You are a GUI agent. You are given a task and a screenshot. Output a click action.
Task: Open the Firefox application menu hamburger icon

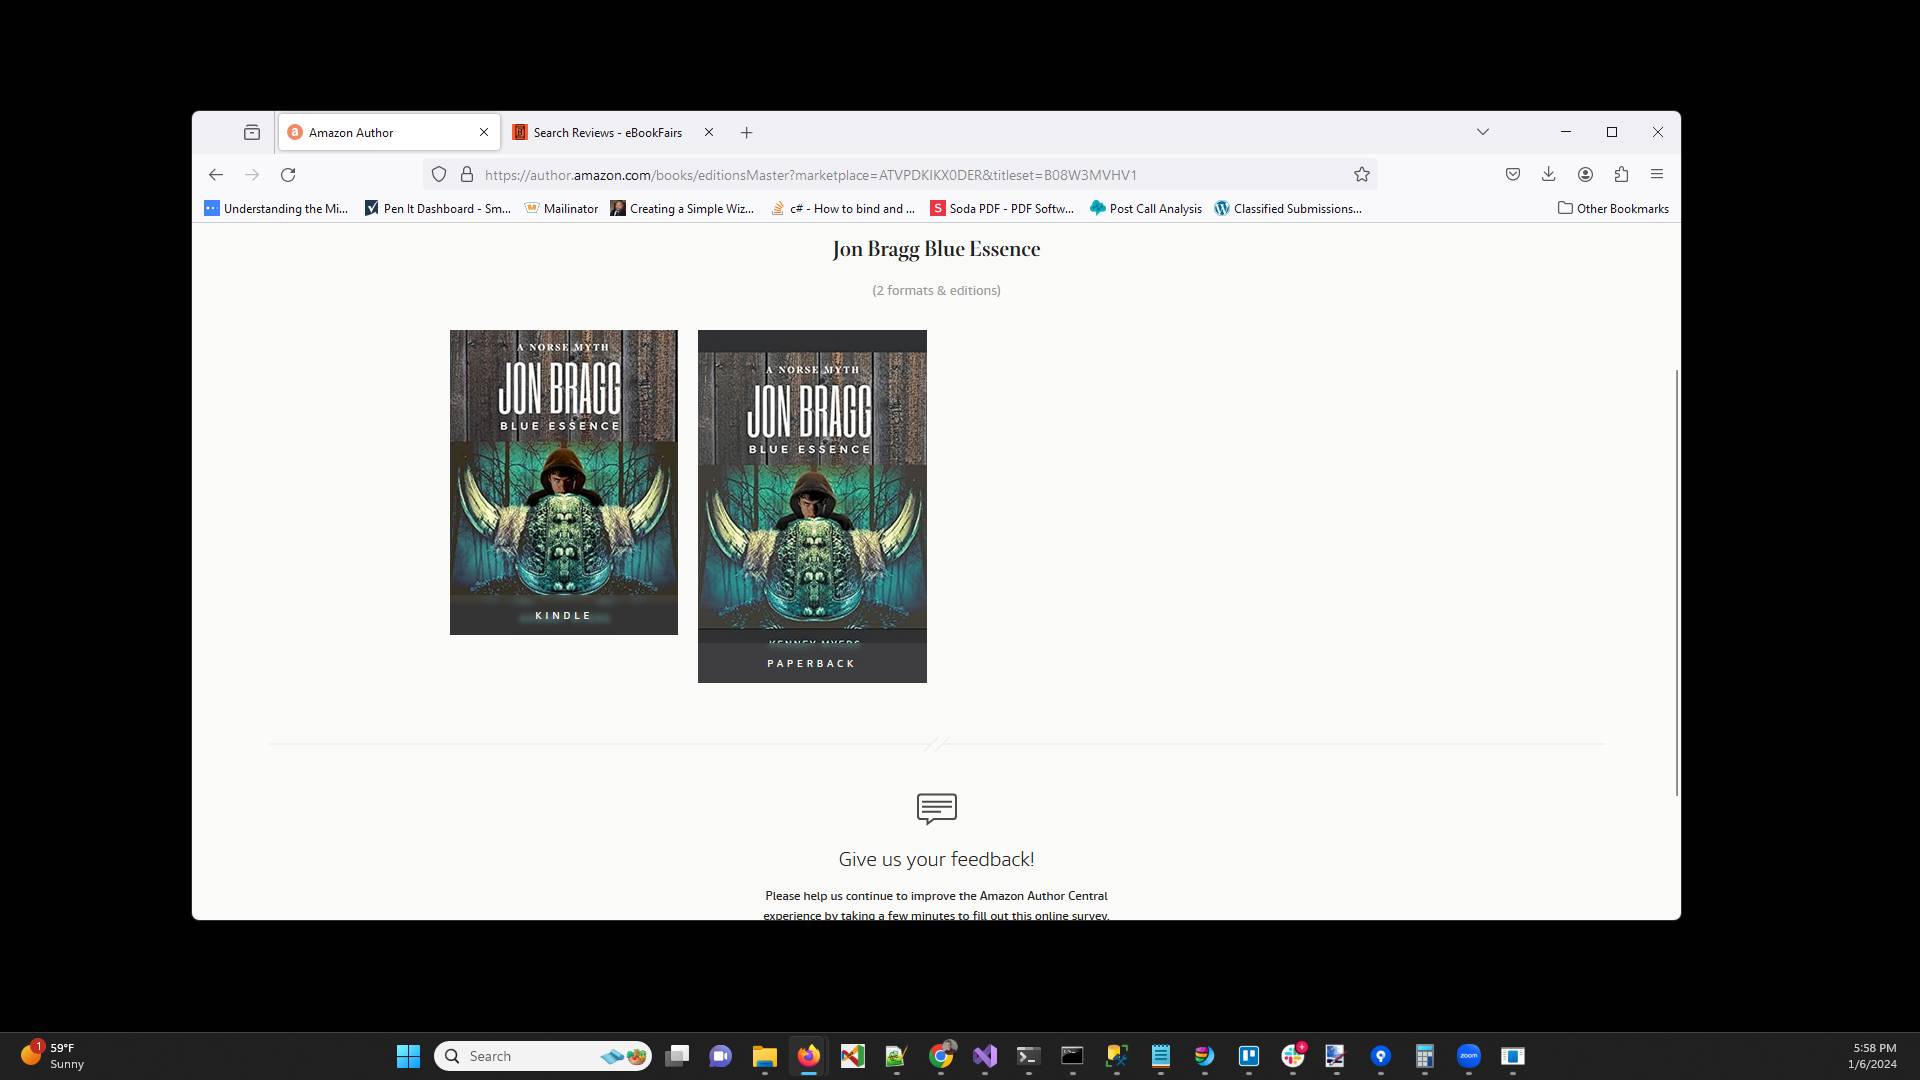1657,174
